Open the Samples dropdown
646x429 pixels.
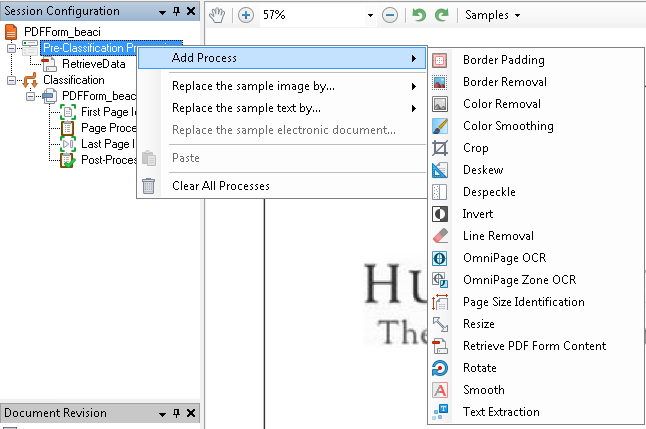pyautogui.click(x=493, y=16)
